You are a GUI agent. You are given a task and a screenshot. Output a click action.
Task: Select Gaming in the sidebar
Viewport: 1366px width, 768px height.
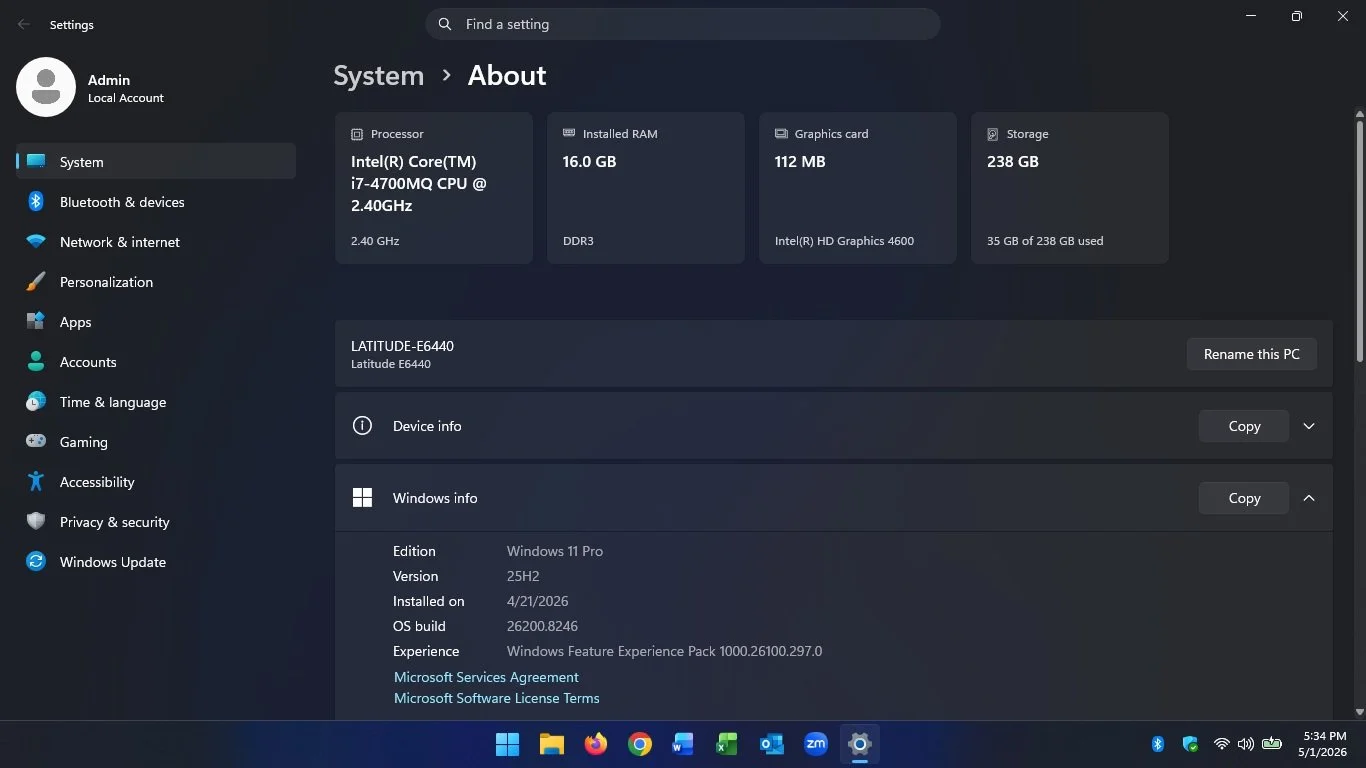click(156, 441)
